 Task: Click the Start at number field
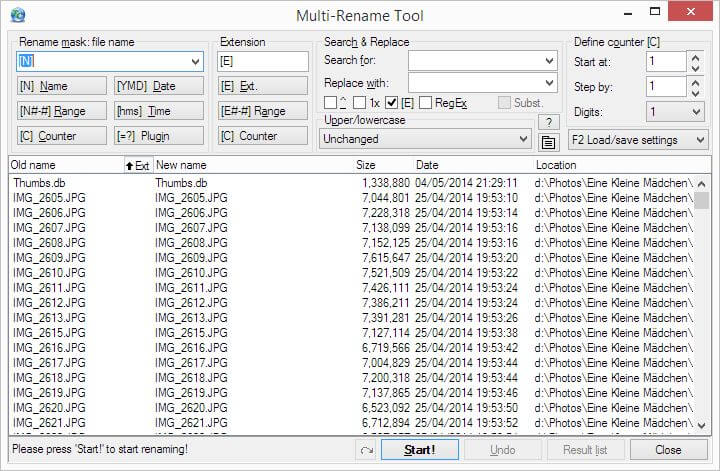666,62
